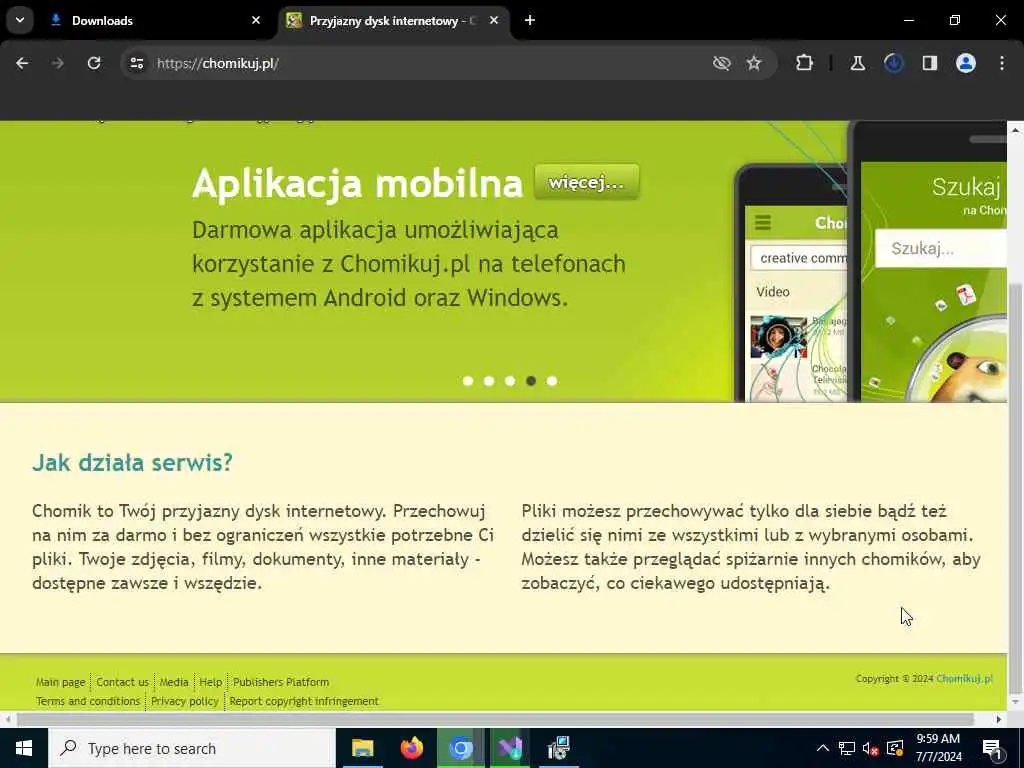Open Visual Studio from the taskbar
The height and width of the screenshot is (768, 1024).
point(509,748)
